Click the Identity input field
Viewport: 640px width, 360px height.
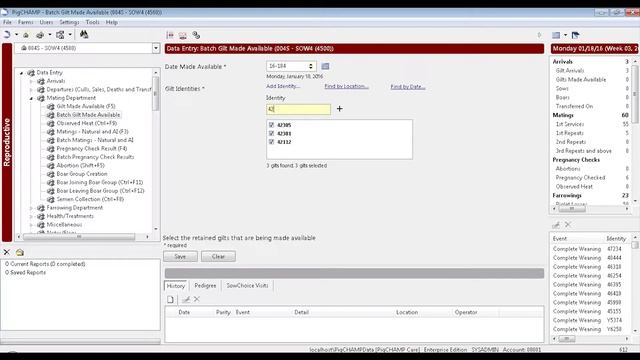(x=298, y=109)
